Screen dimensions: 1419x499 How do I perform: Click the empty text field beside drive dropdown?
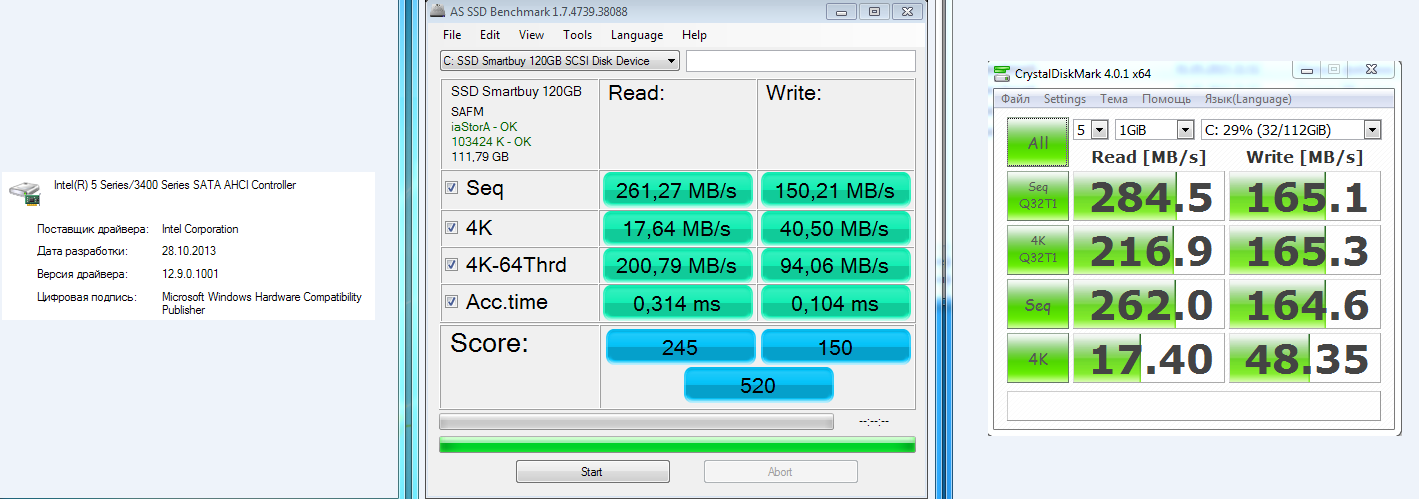coord(801,61)
